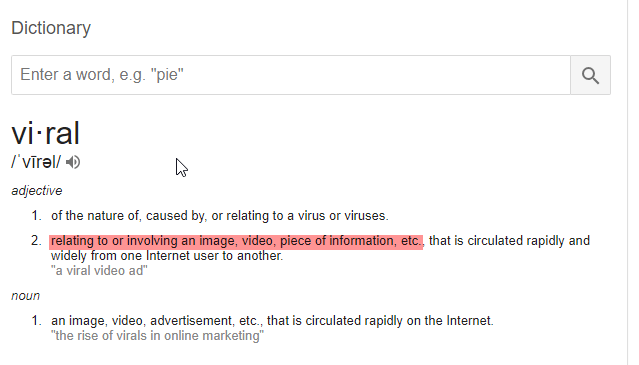Viewport: 639px width, 365px height.
Task: Focus the "Enter a word" search field
Action: tap(291, 75)
